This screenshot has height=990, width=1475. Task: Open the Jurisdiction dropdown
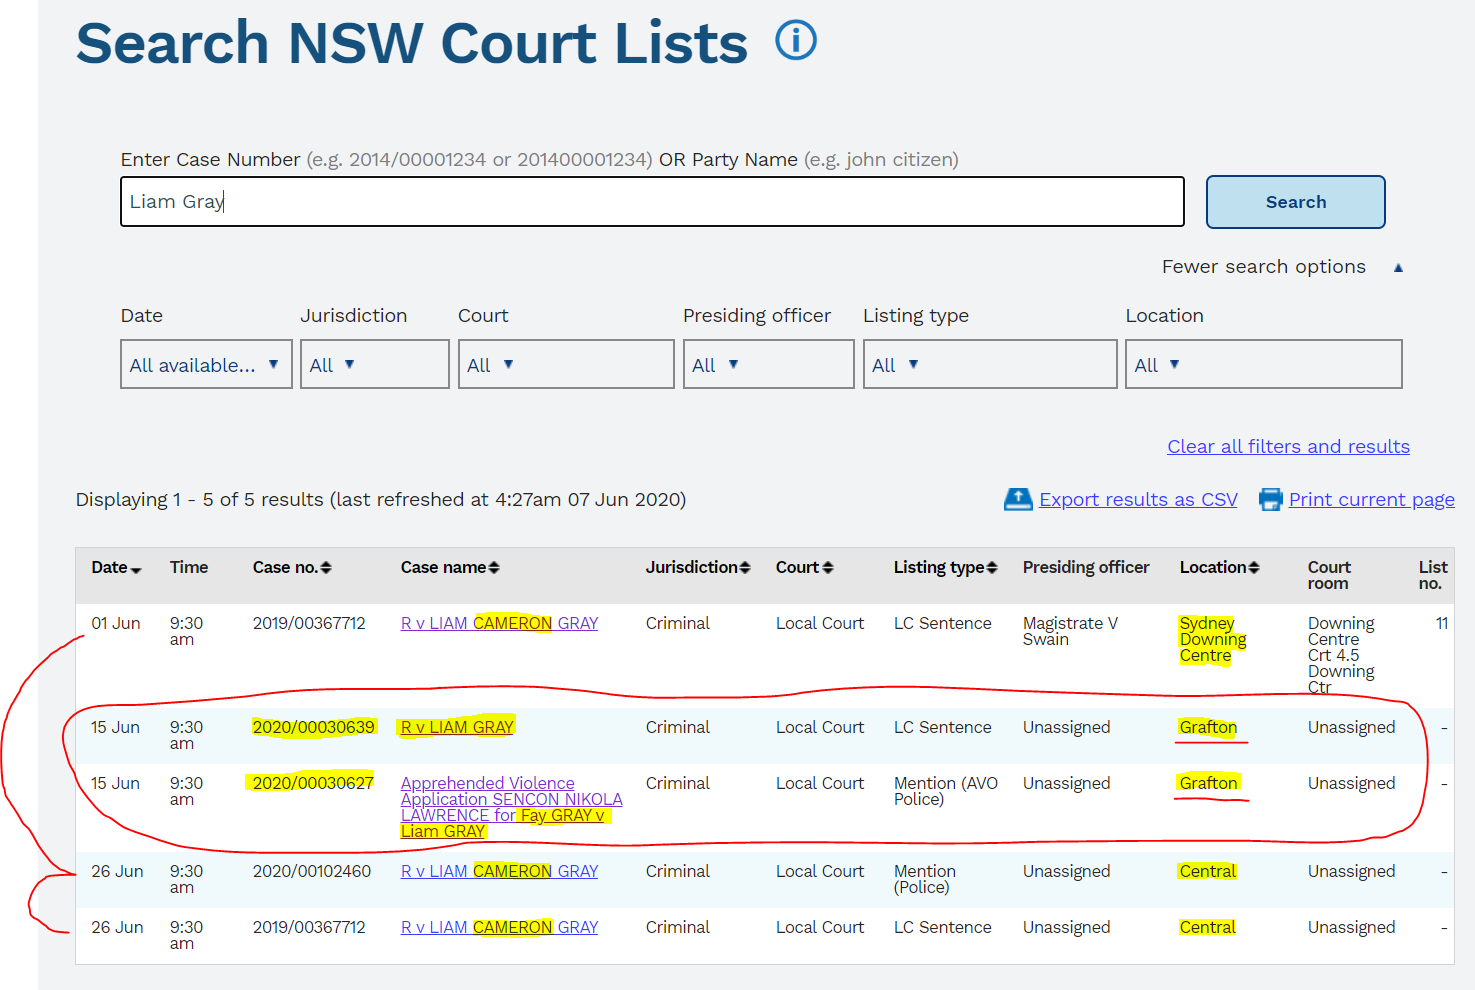[x=375, y=364]
